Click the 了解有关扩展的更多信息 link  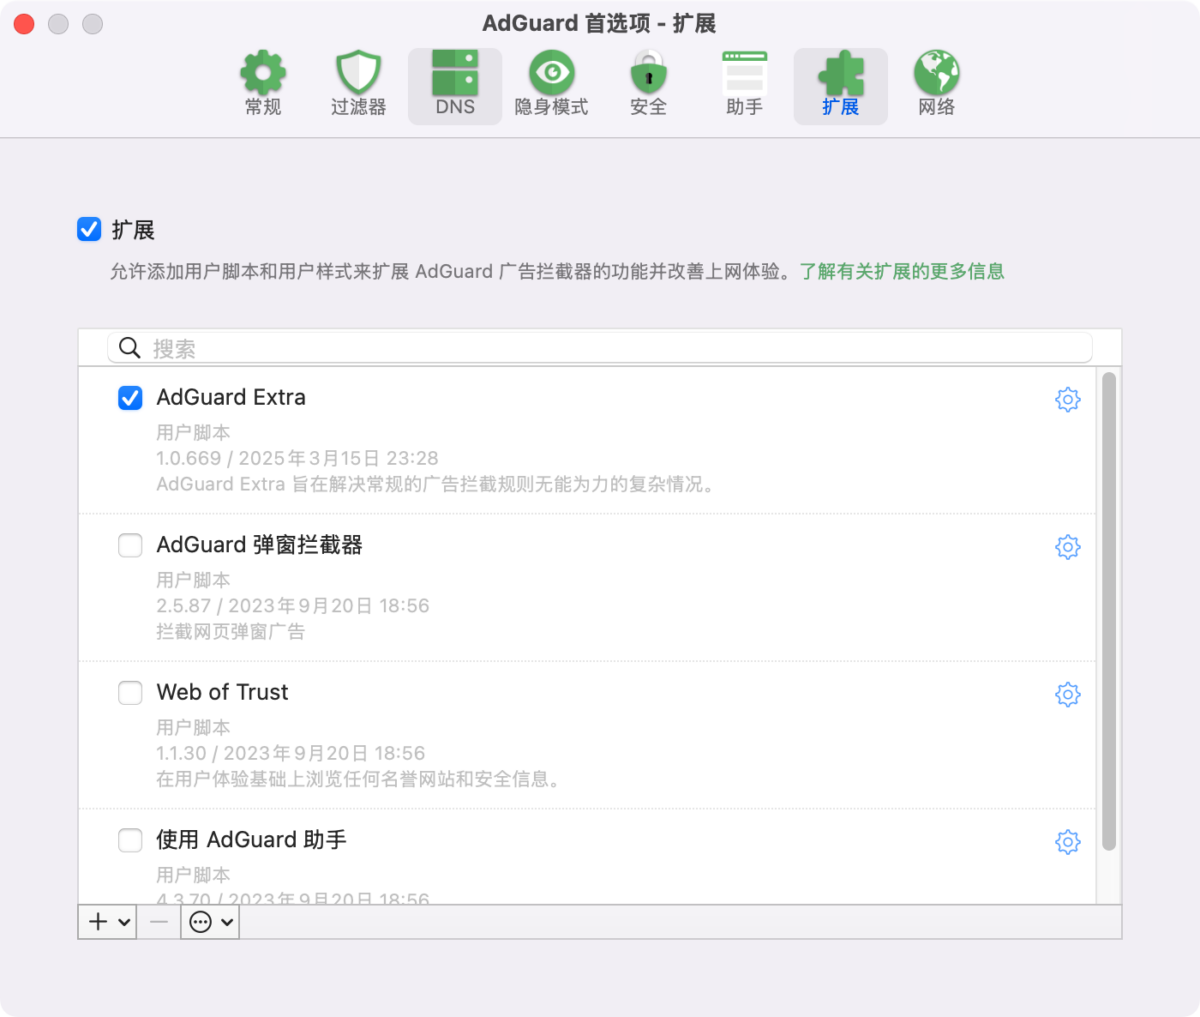click(902, 271)
